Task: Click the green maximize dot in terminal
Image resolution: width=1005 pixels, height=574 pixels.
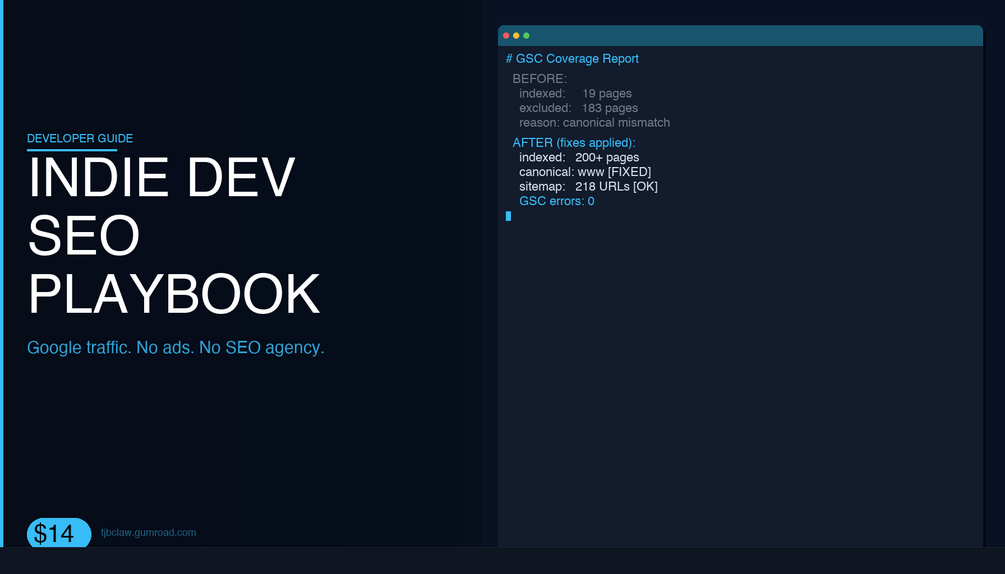Action: tap(526, 36)
